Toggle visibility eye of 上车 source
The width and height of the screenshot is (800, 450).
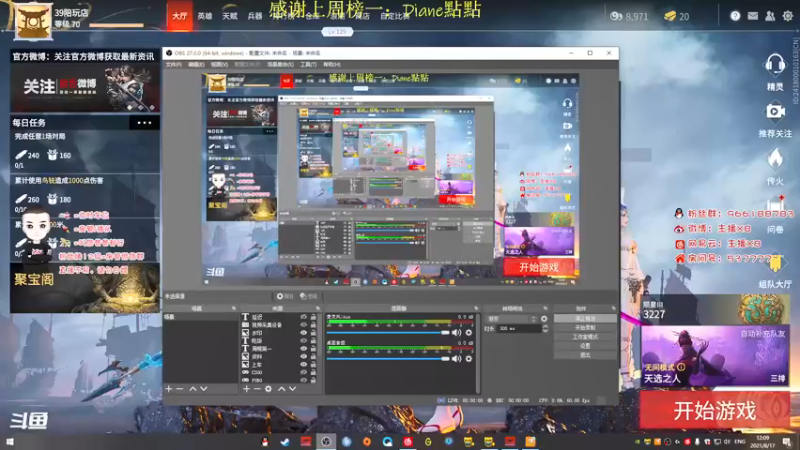click(304, 365)
